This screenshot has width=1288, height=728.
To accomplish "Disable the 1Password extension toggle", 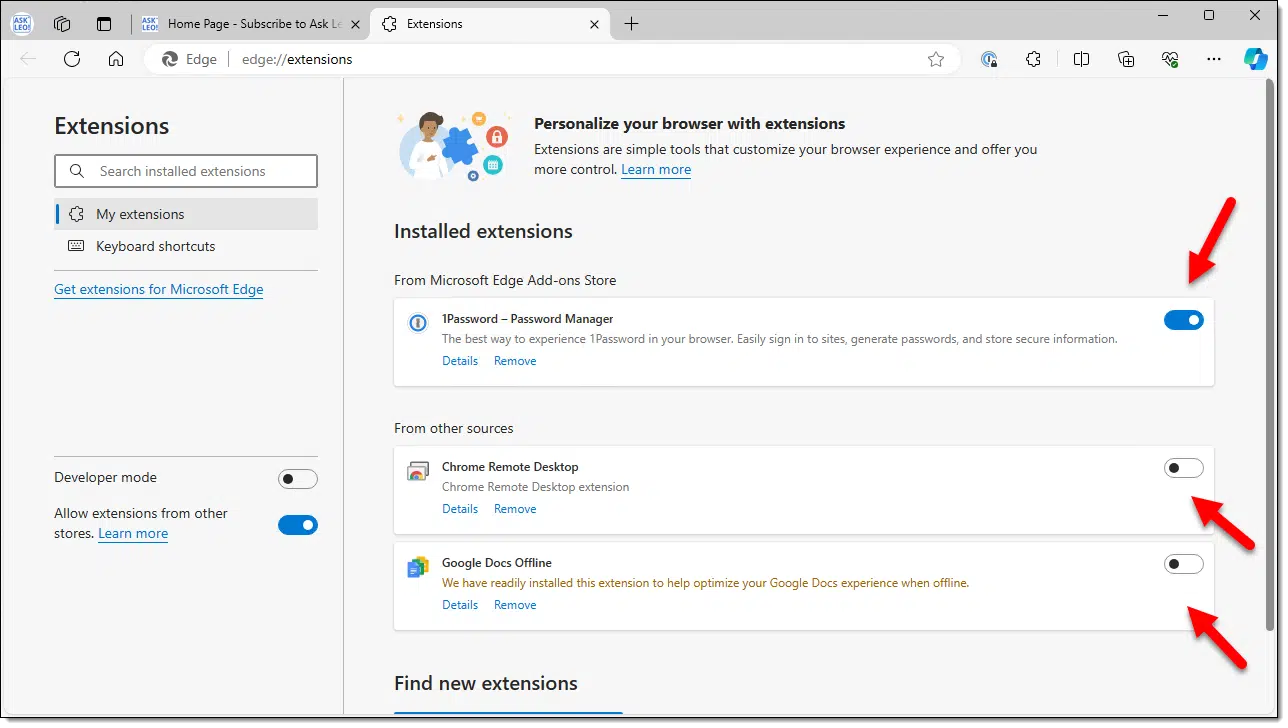I will coord(1184,320).
